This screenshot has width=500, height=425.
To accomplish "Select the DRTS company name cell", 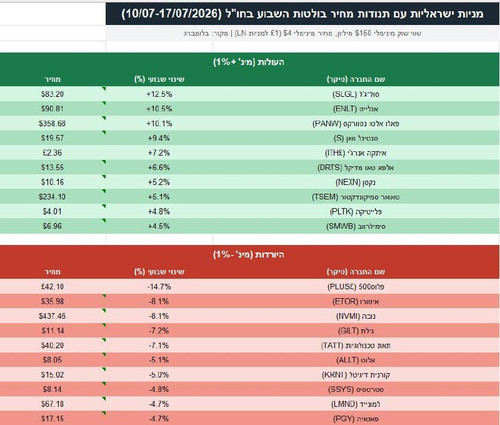I will (356, 167).
